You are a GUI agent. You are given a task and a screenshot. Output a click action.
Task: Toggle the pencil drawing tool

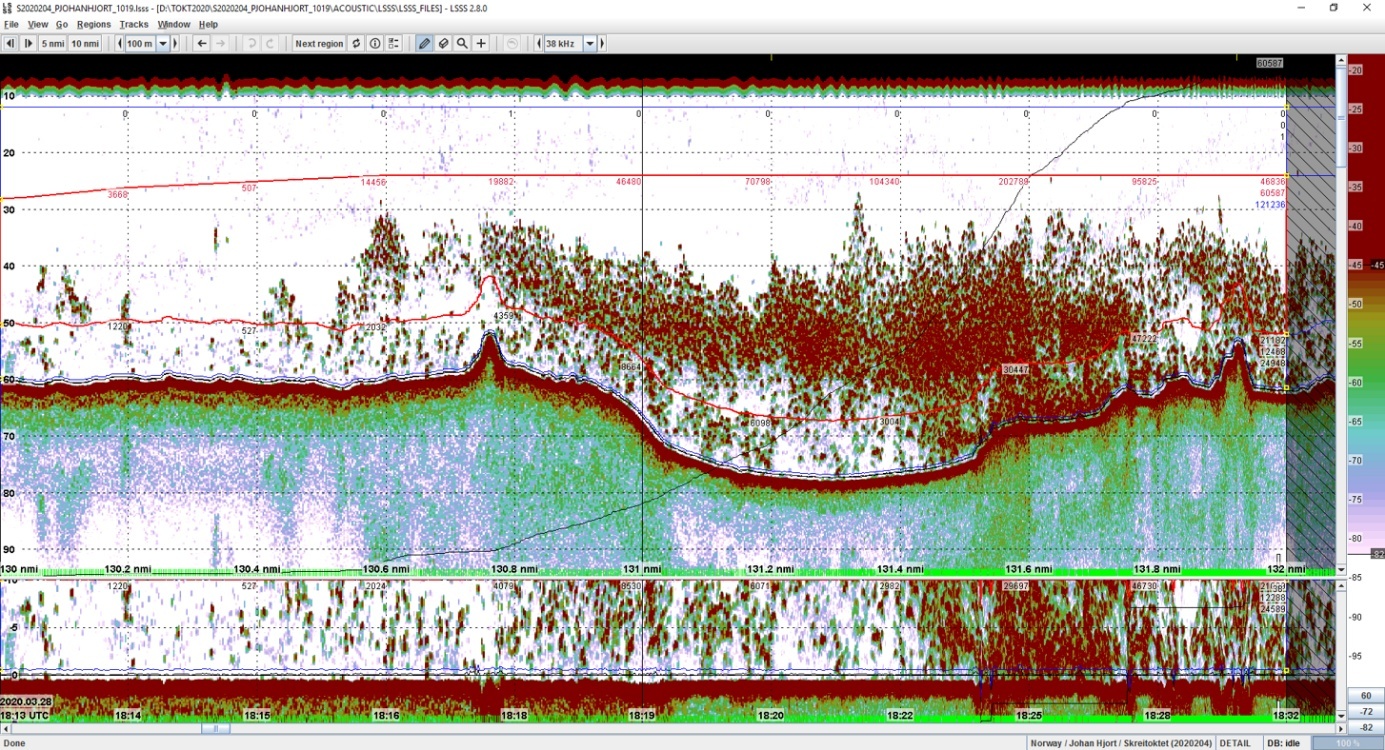(425, 44)
